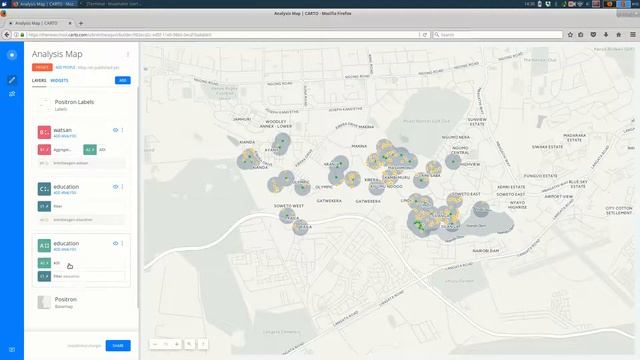Click ADD ANALYSIS under middle education layer

[65, 193]
